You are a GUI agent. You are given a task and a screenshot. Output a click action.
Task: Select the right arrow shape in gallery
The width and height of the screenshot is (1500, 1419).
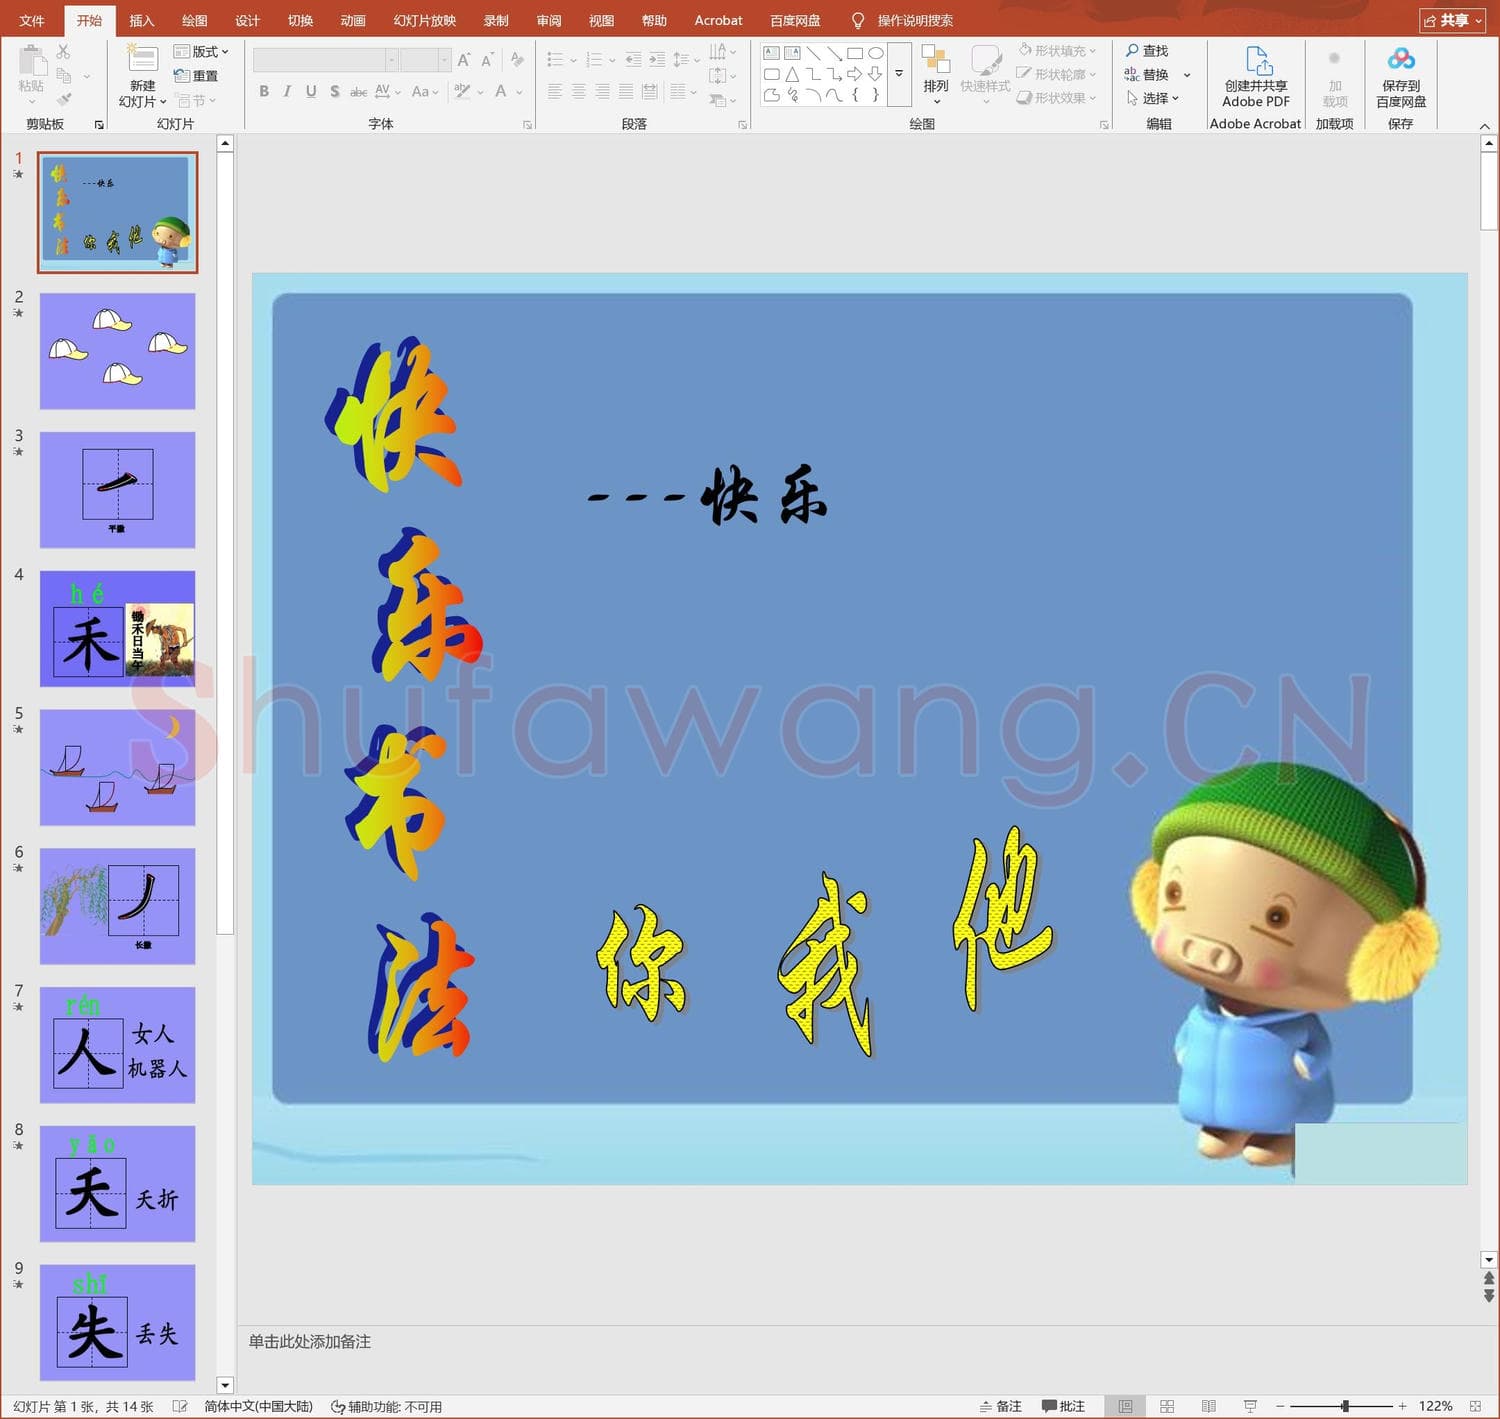point(854,74)
